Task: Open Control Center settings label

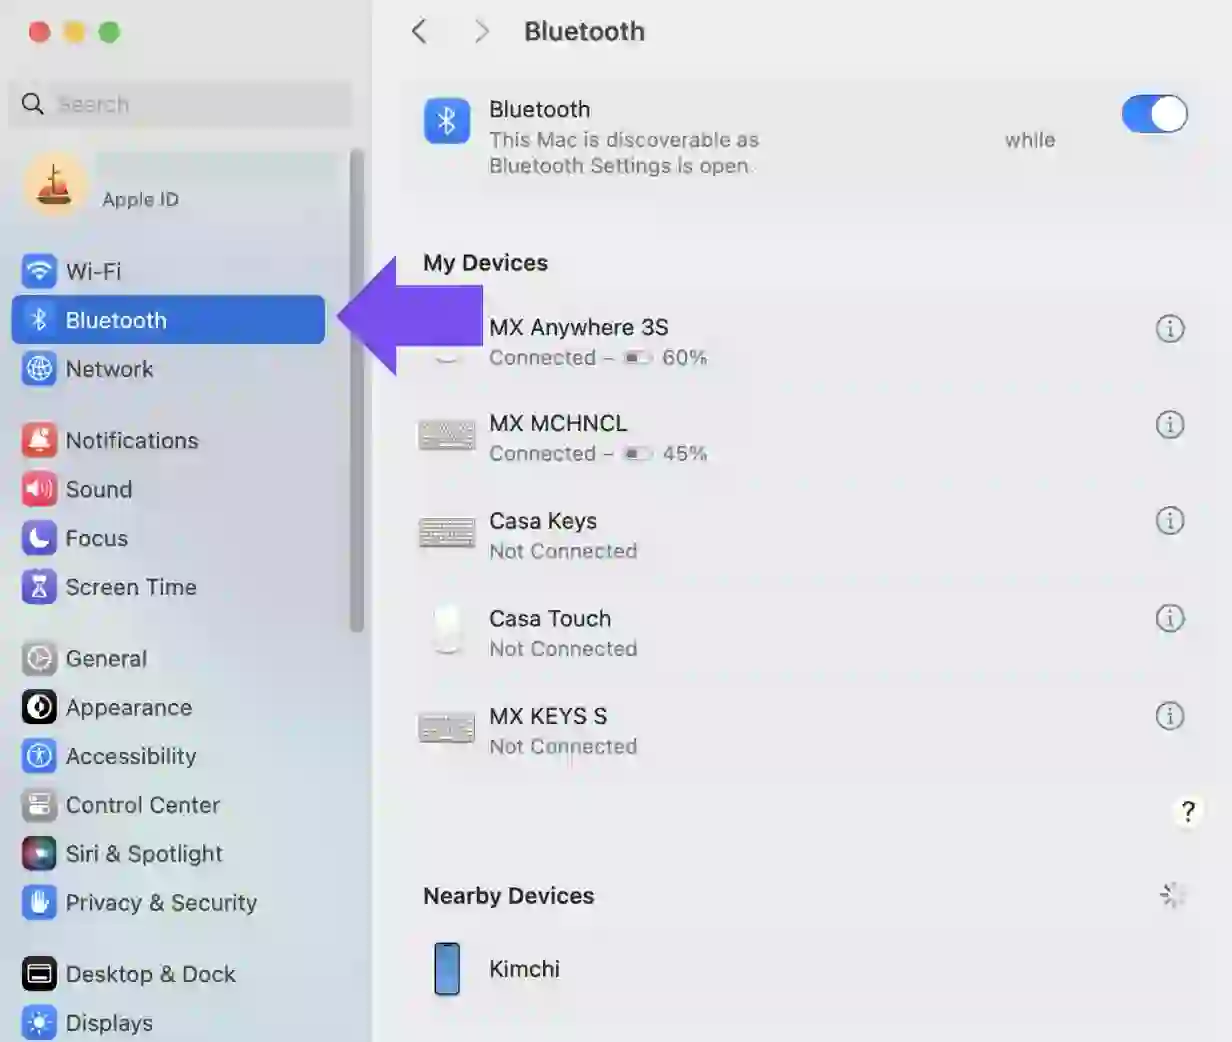Action: (143, 805)
